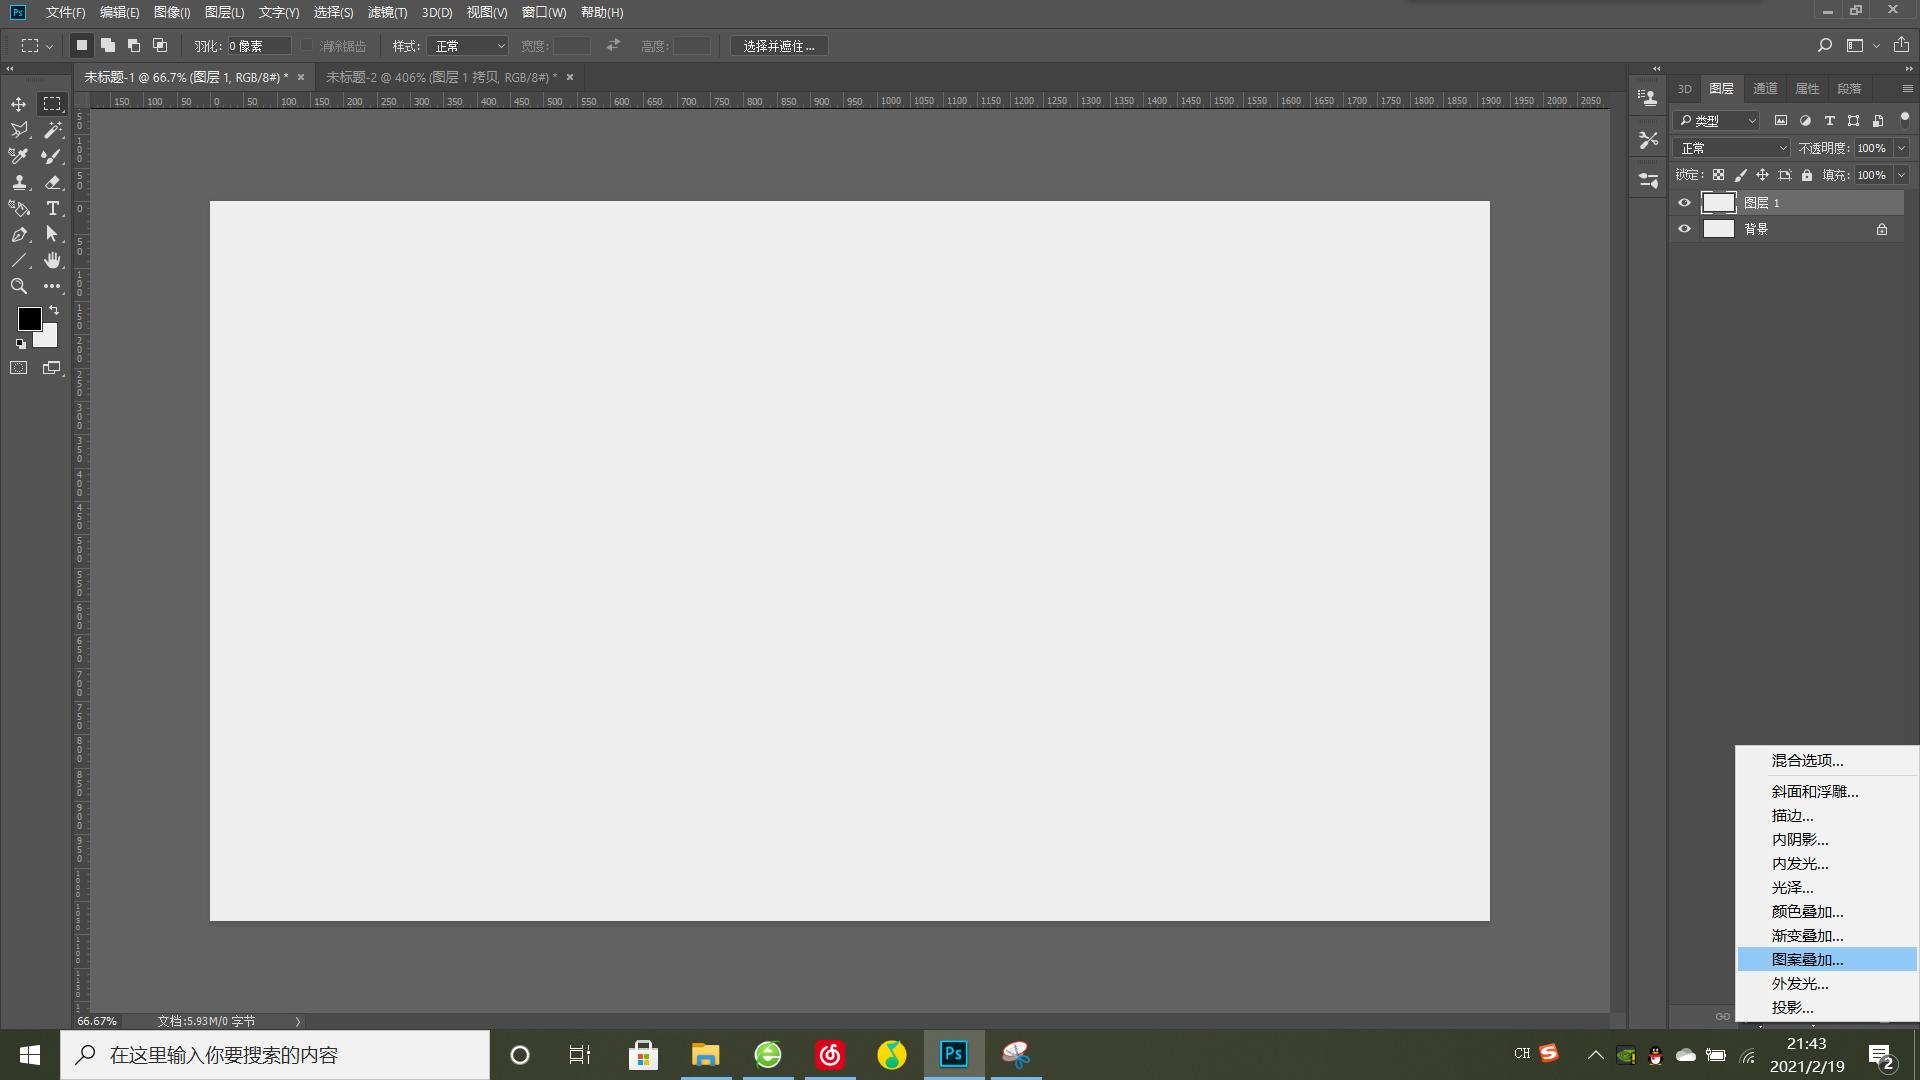
Task: Select the Move tool
Action: [18, 104]
